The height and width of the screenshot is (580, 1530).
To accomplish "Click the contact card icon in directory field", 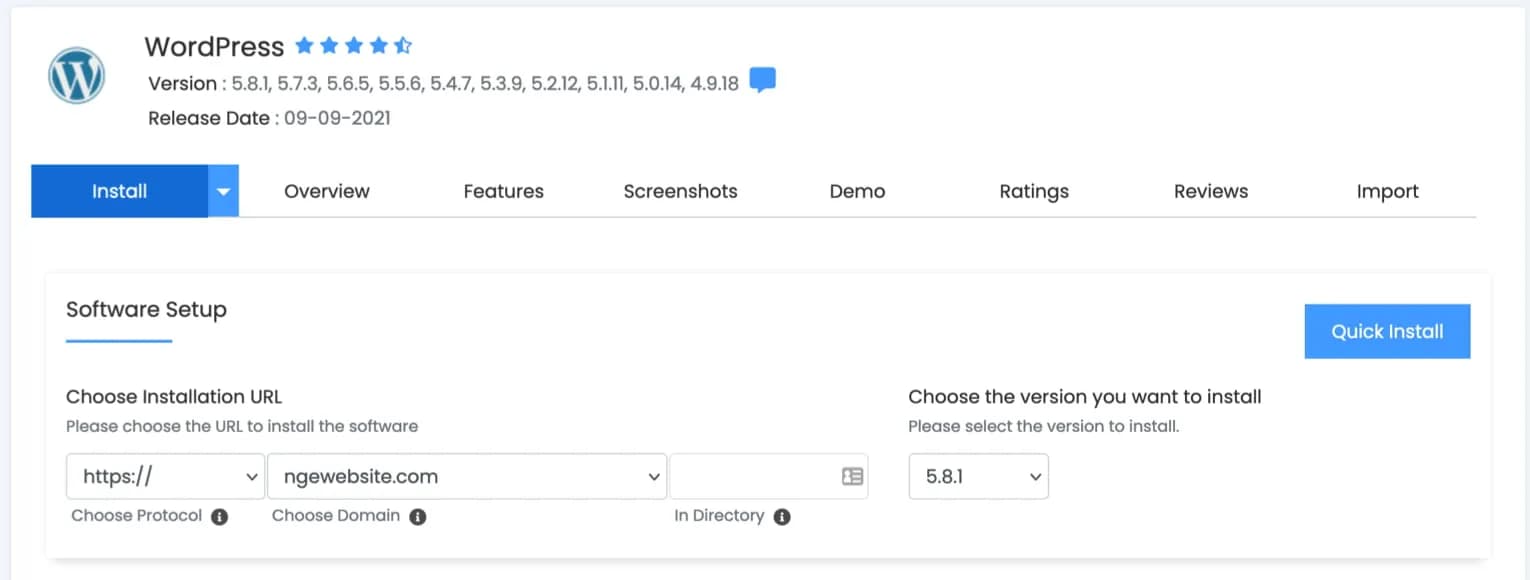I will [852, 477].
